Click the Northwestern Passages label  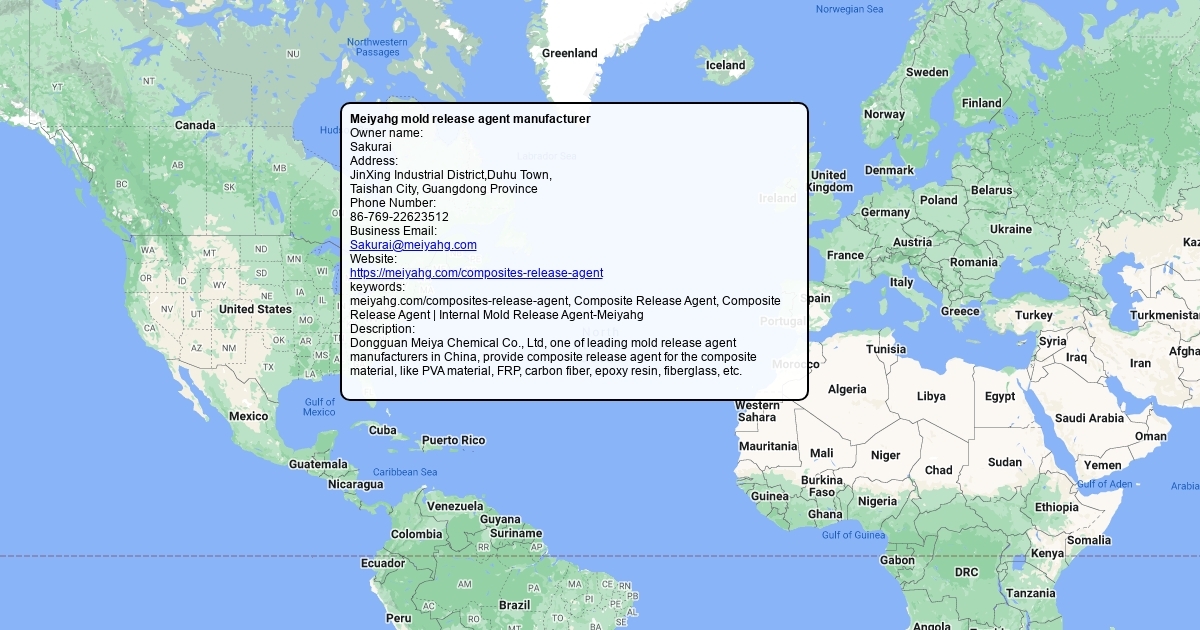[x=377, y=47]
